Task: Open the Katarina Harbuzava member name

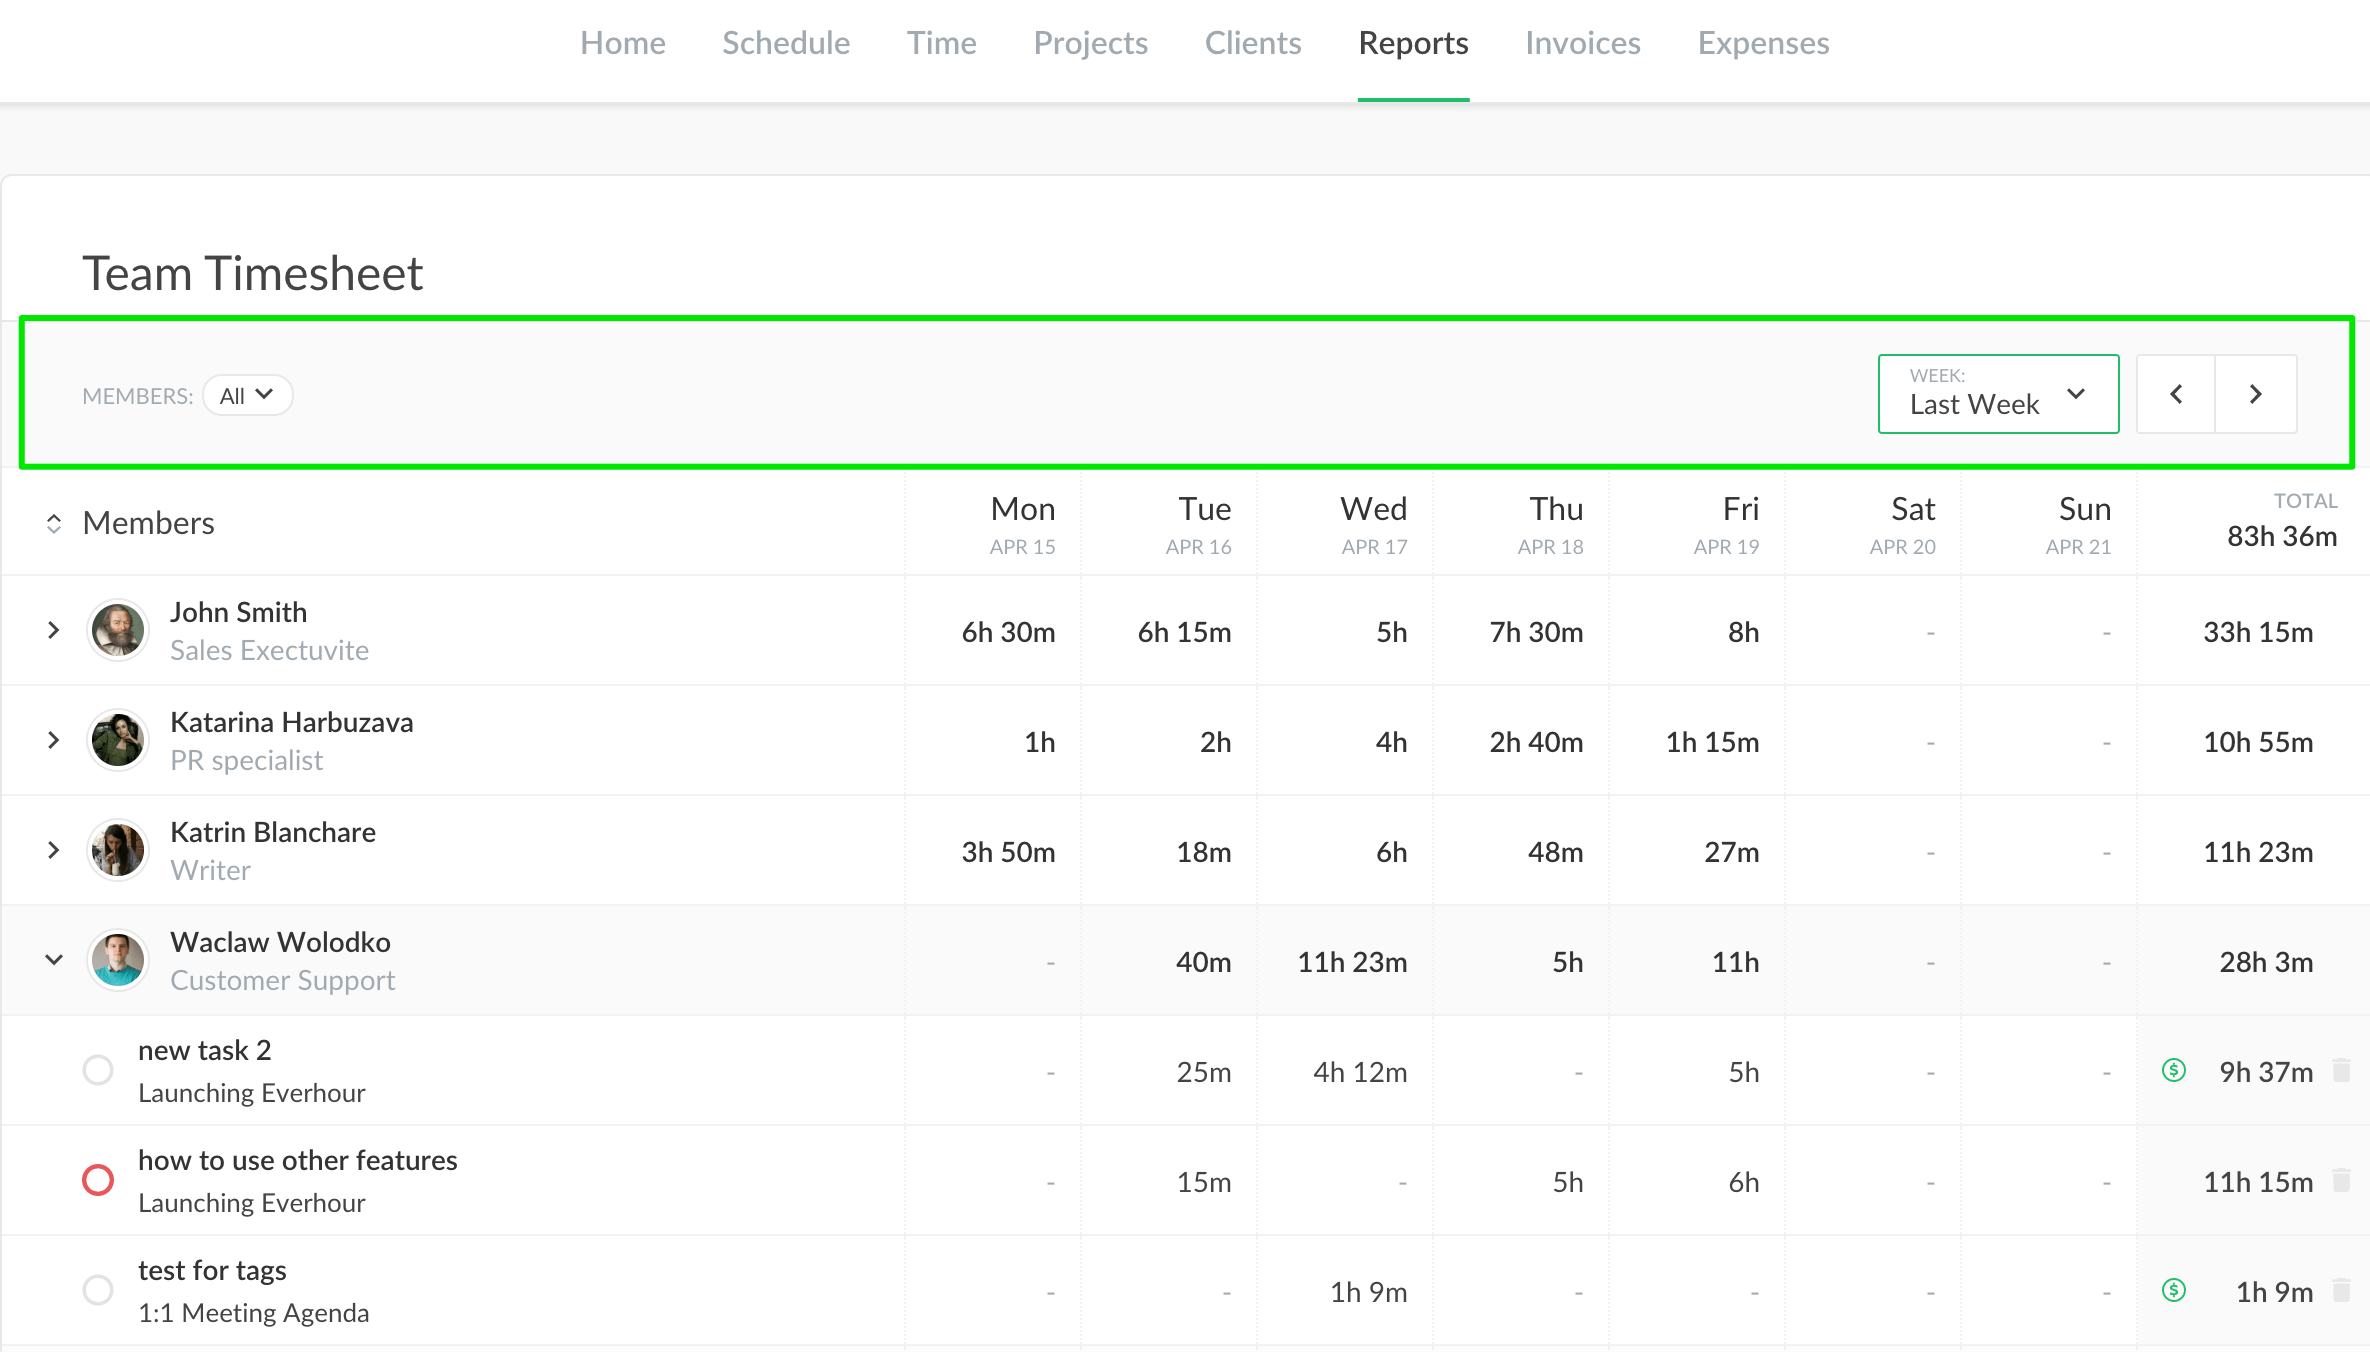Action: pos(292,722)
